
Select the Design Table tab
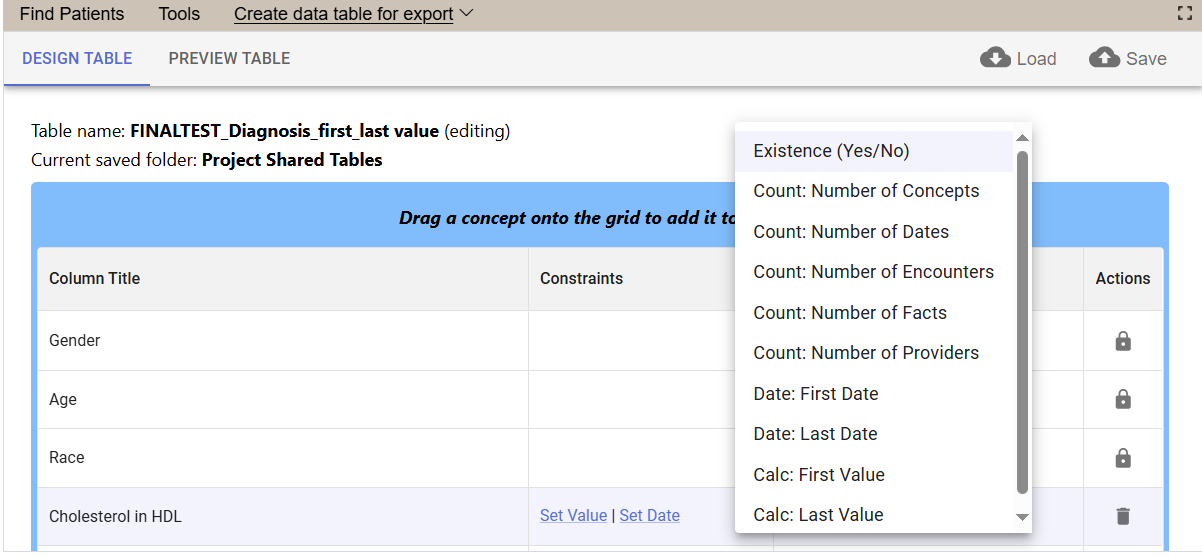pos(77,59)
